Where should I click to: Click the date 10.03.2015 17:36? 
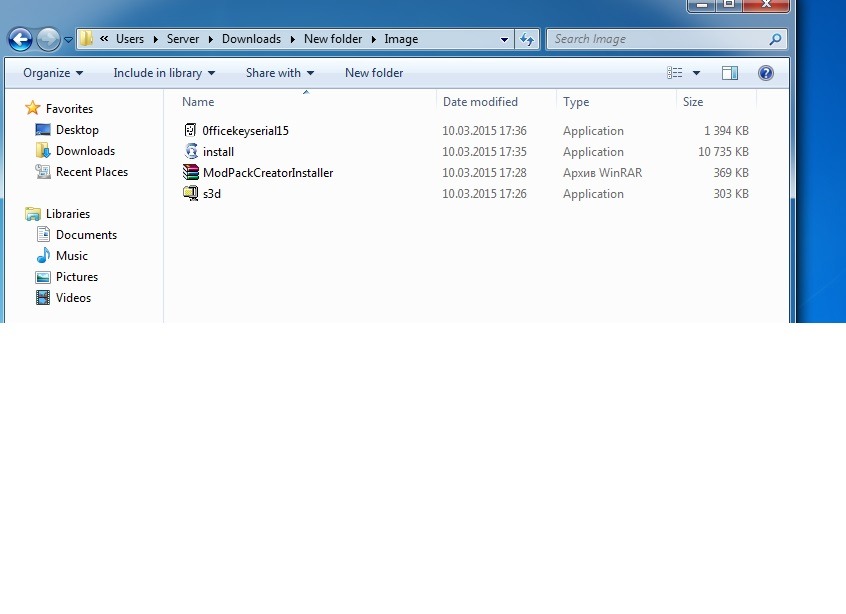click(x=485, y=131)
